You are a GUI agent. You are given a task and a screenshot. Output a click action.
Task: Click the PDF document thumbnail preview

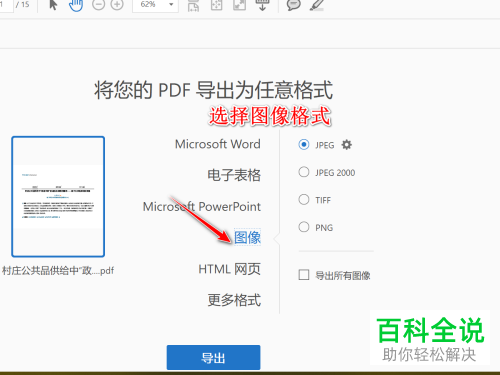[x=58, y=197]
